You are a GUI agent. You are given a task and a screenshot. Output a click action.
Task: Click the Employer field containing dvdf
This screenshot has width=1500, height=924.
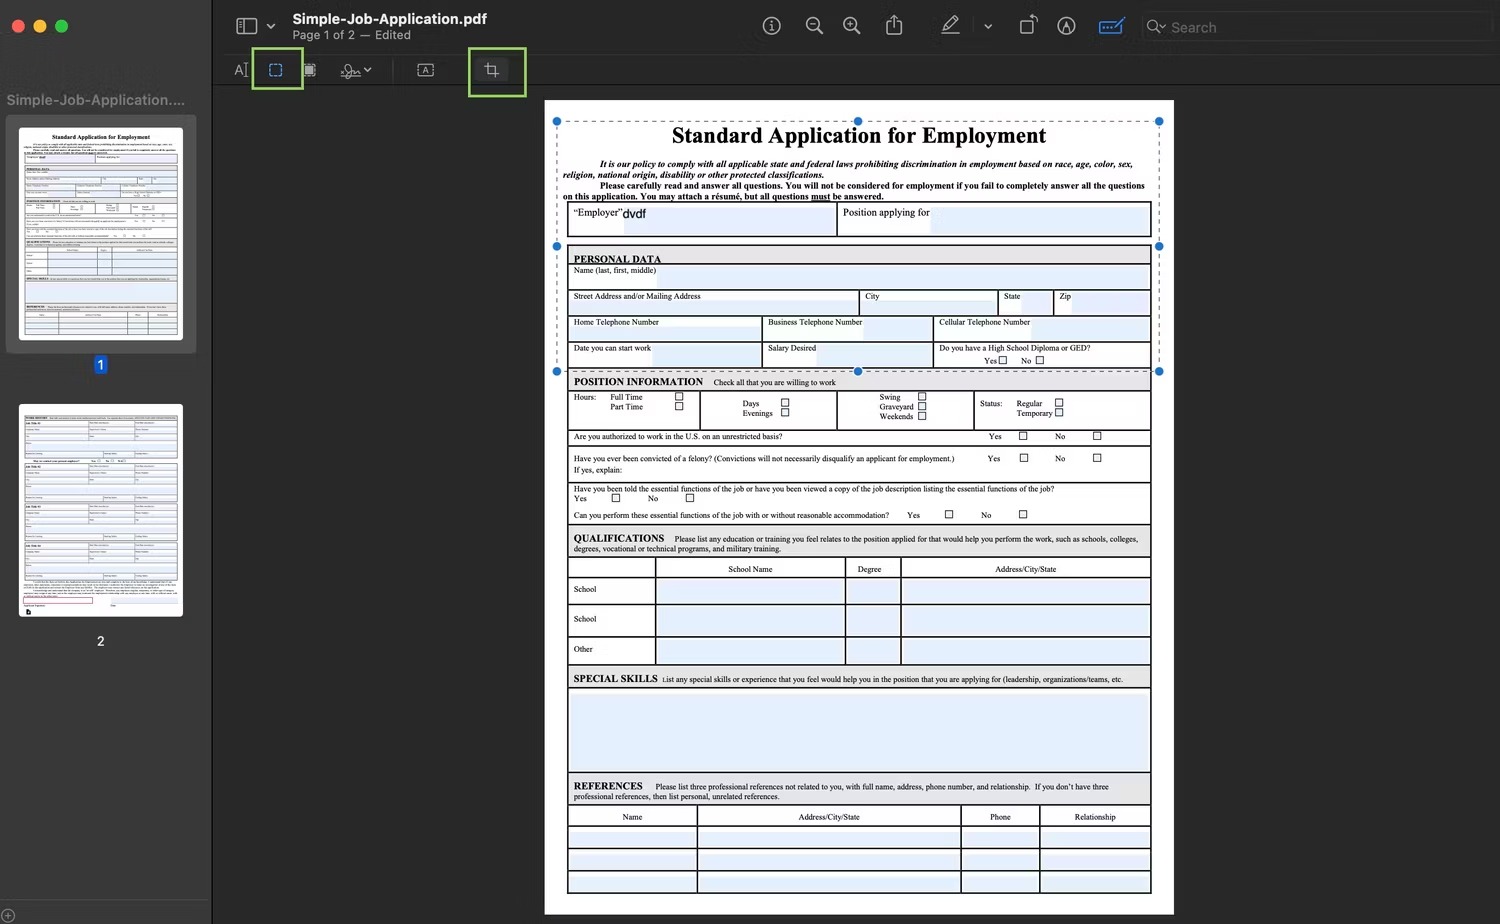(728, 219)
